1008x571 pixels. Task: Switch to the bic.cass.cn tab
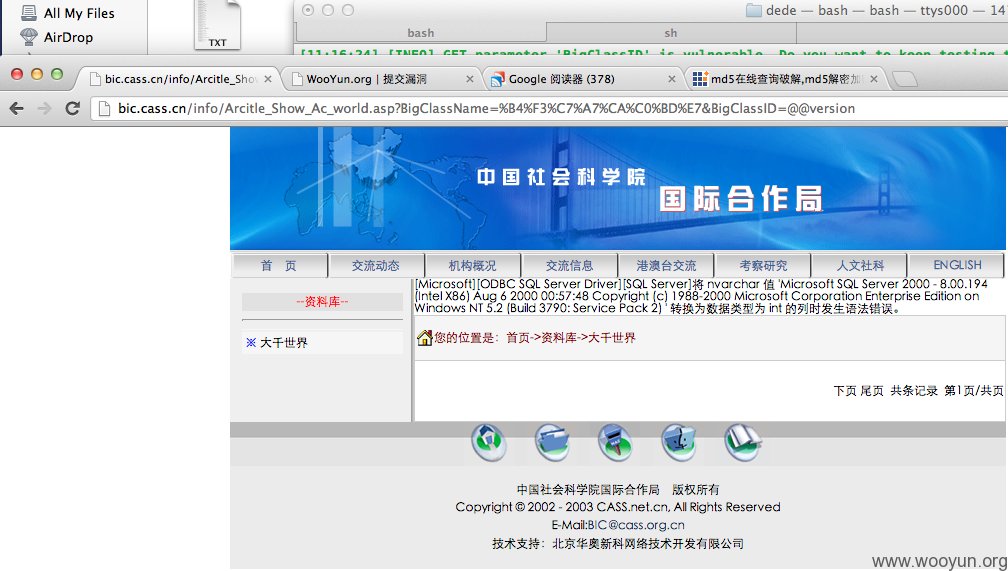click(178, 79)
